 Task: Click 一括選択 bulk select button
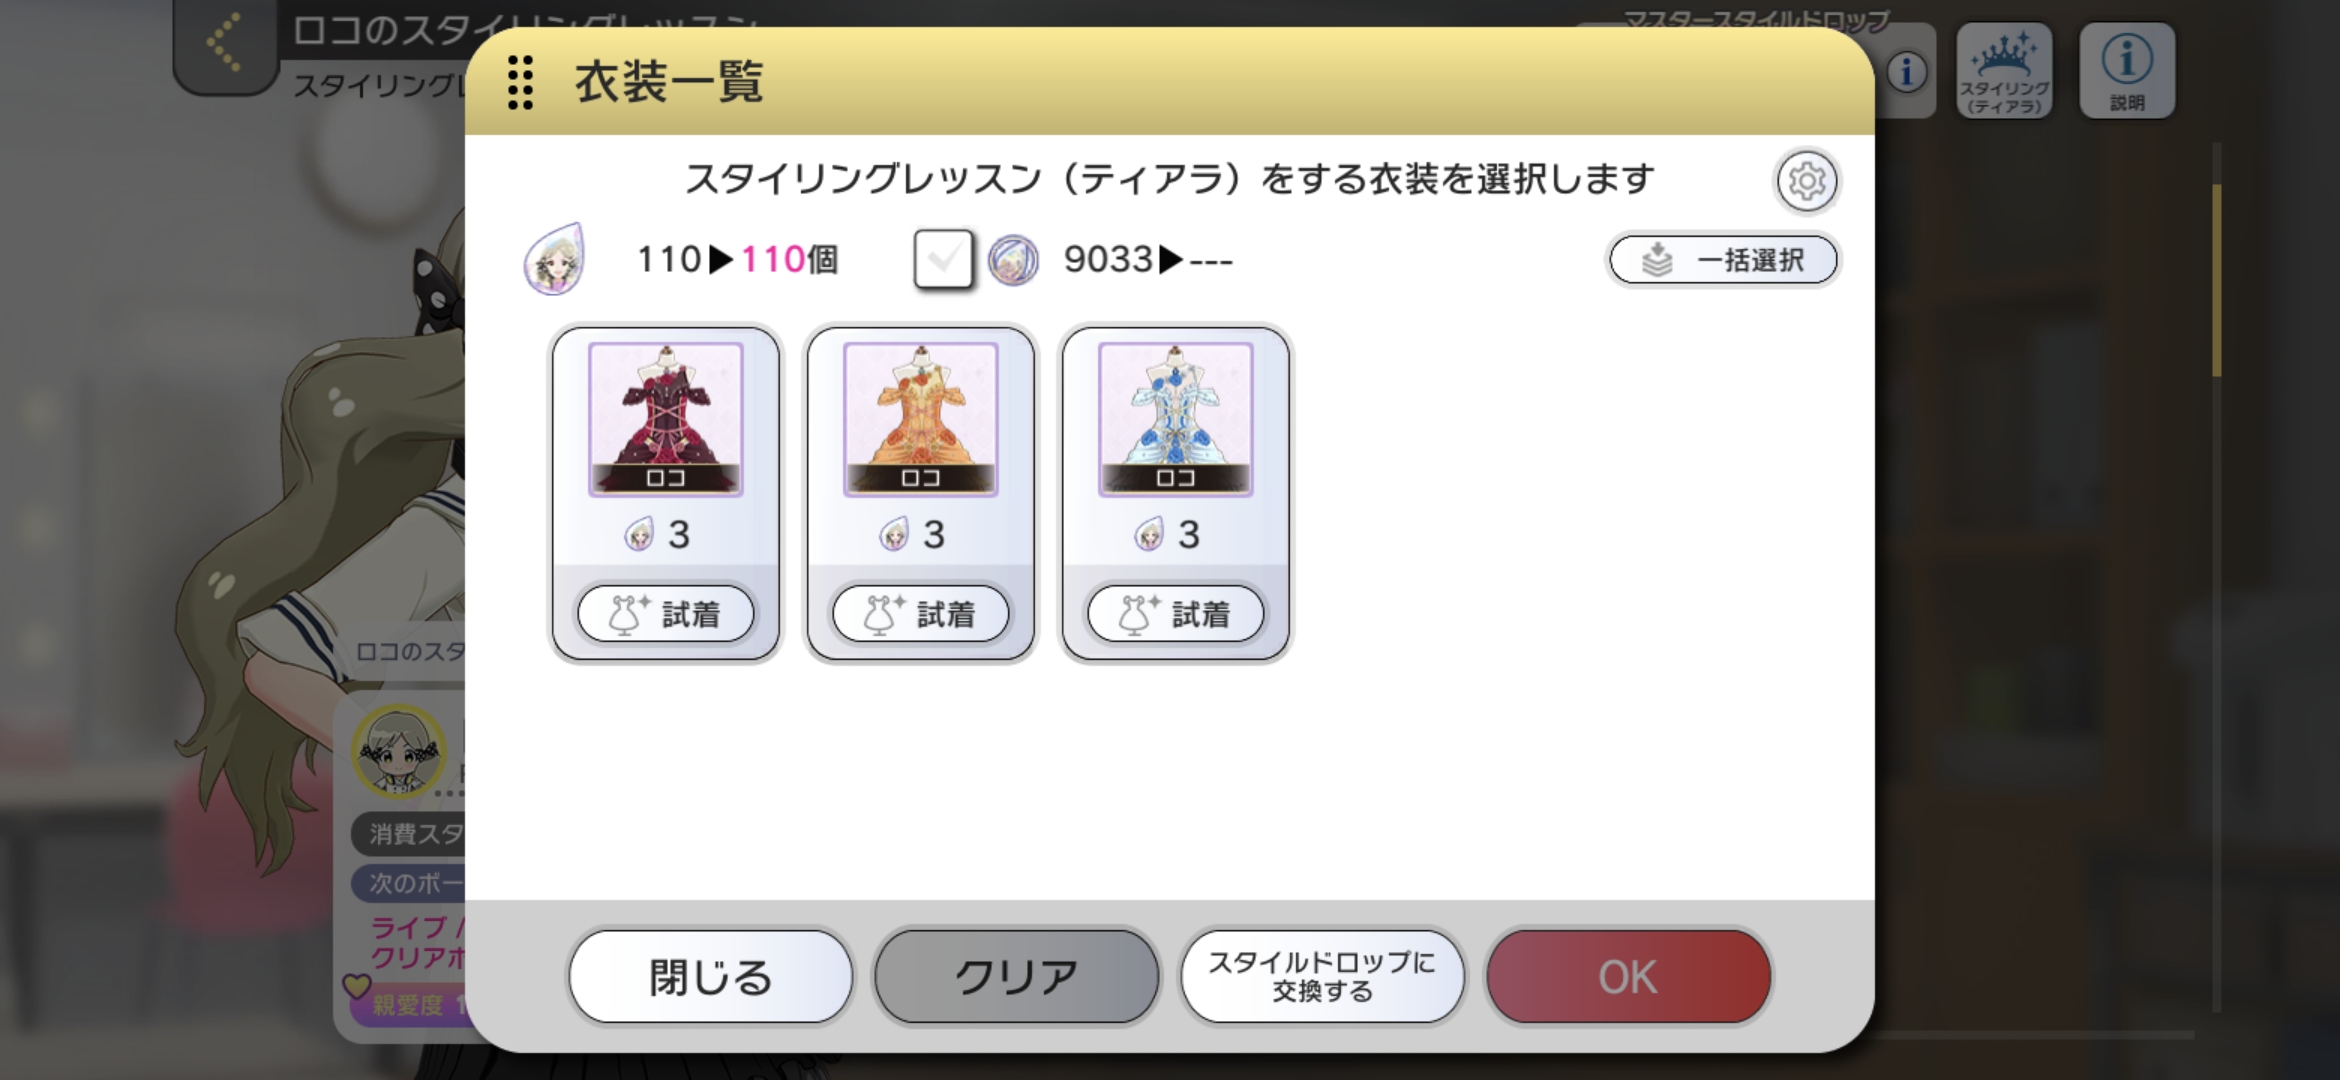(1723, 260)
